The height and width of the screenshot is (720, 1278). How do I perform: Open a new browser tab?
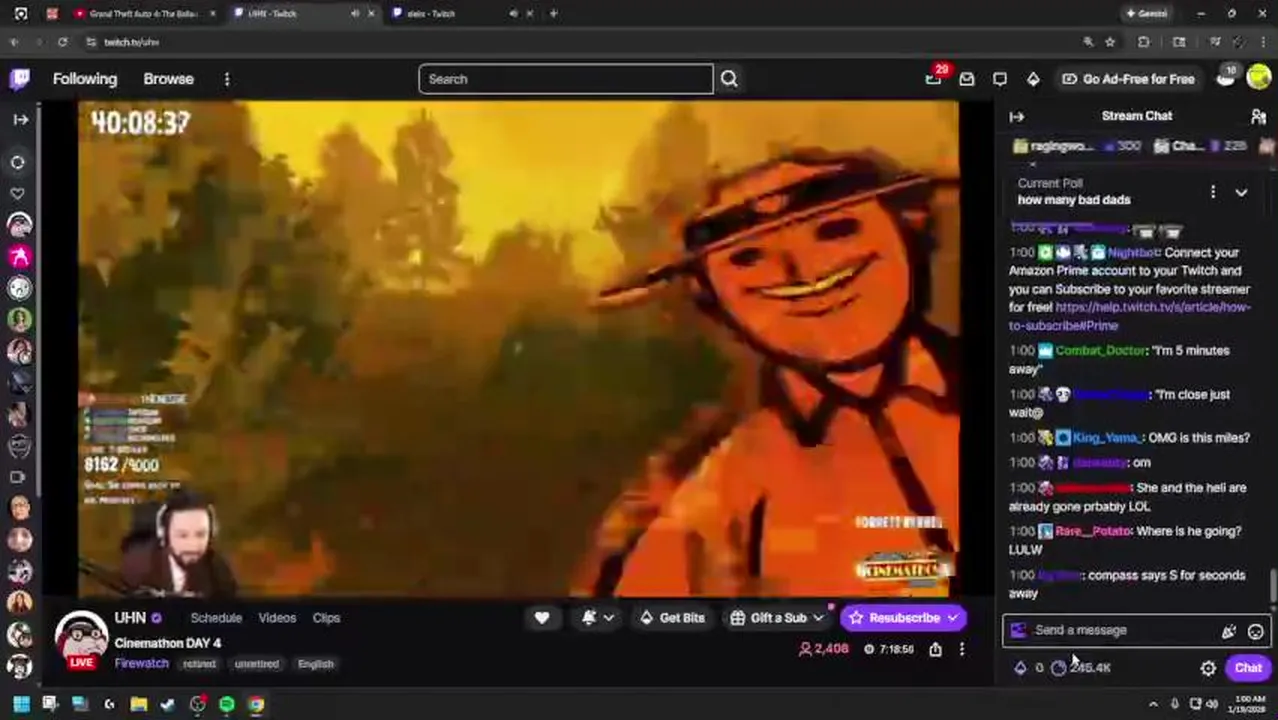point(553,13)
